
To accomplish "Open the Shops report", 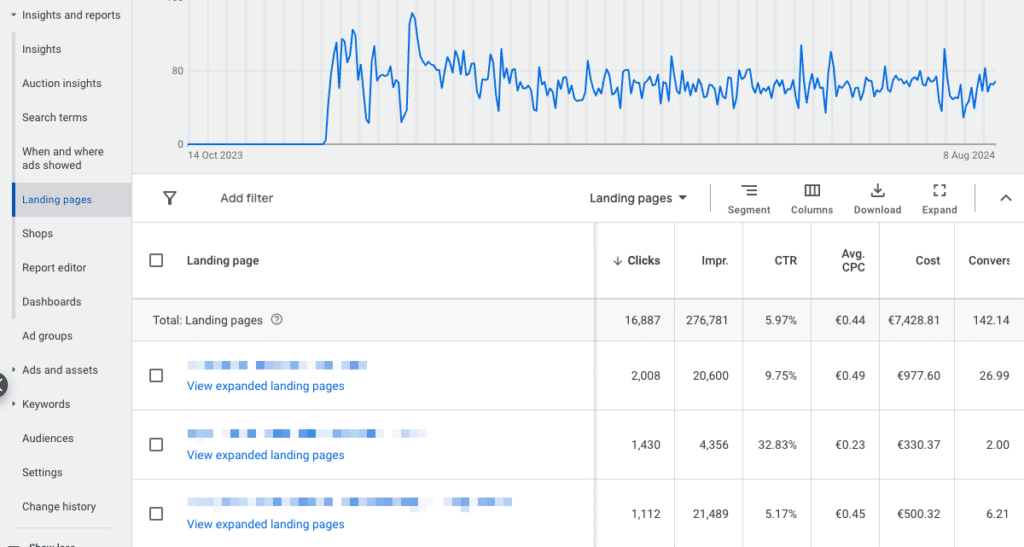I will (x=37, y=233).
